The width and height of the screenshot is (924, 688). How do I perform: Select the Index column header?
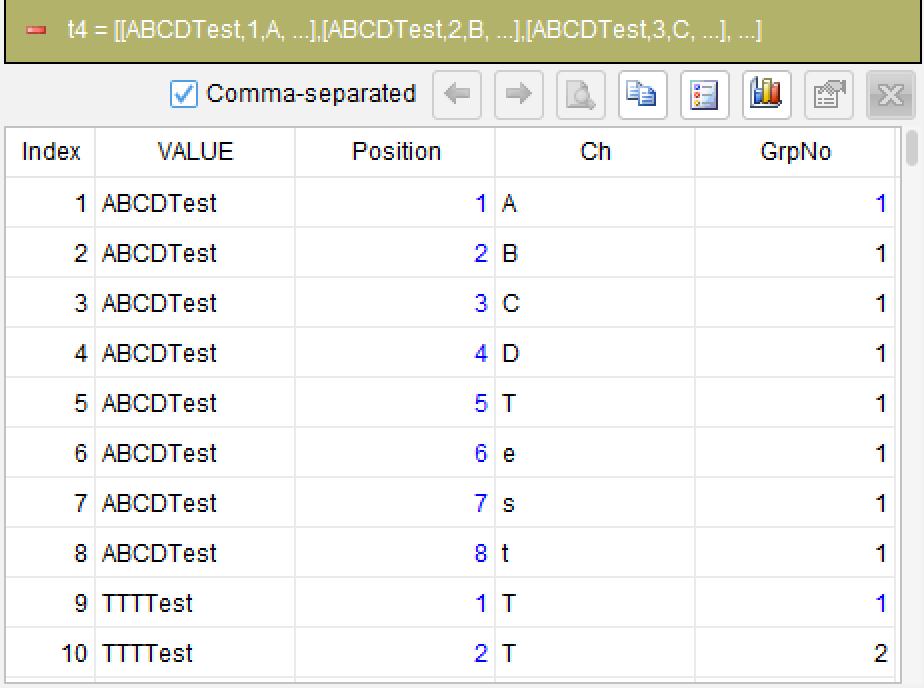click(x=51, y=152)
